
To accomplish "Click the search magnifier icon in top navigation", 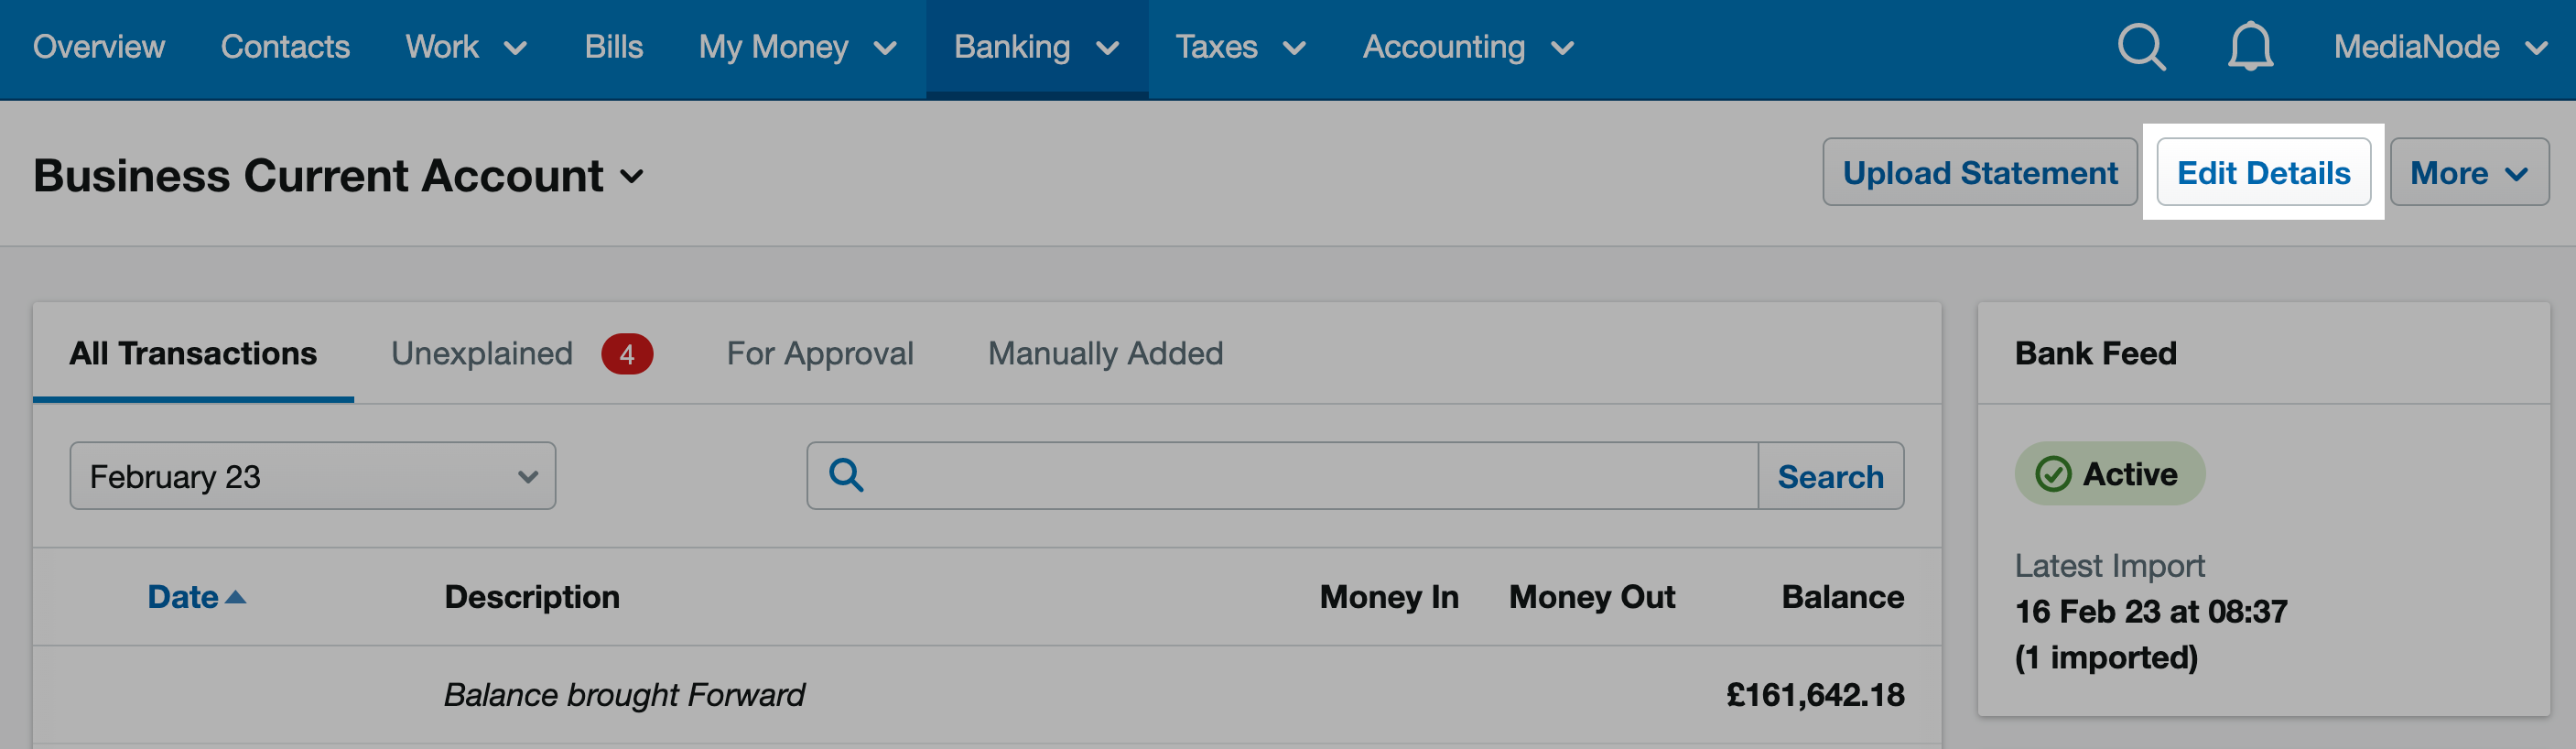I will coord(2141,47).
